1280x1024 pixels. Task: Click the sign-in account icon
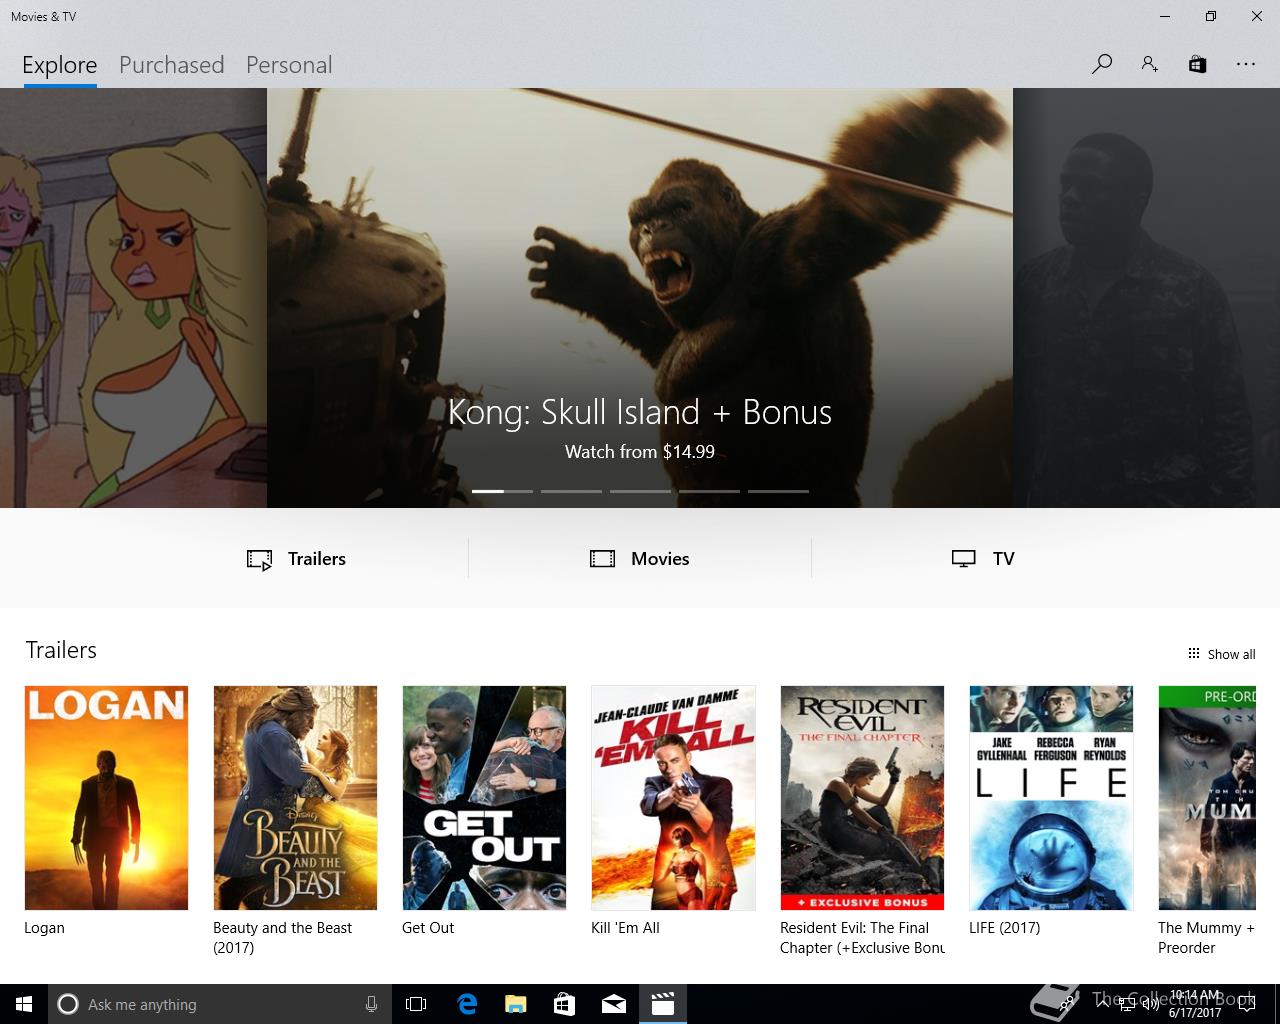click(x=1150, y=64)
